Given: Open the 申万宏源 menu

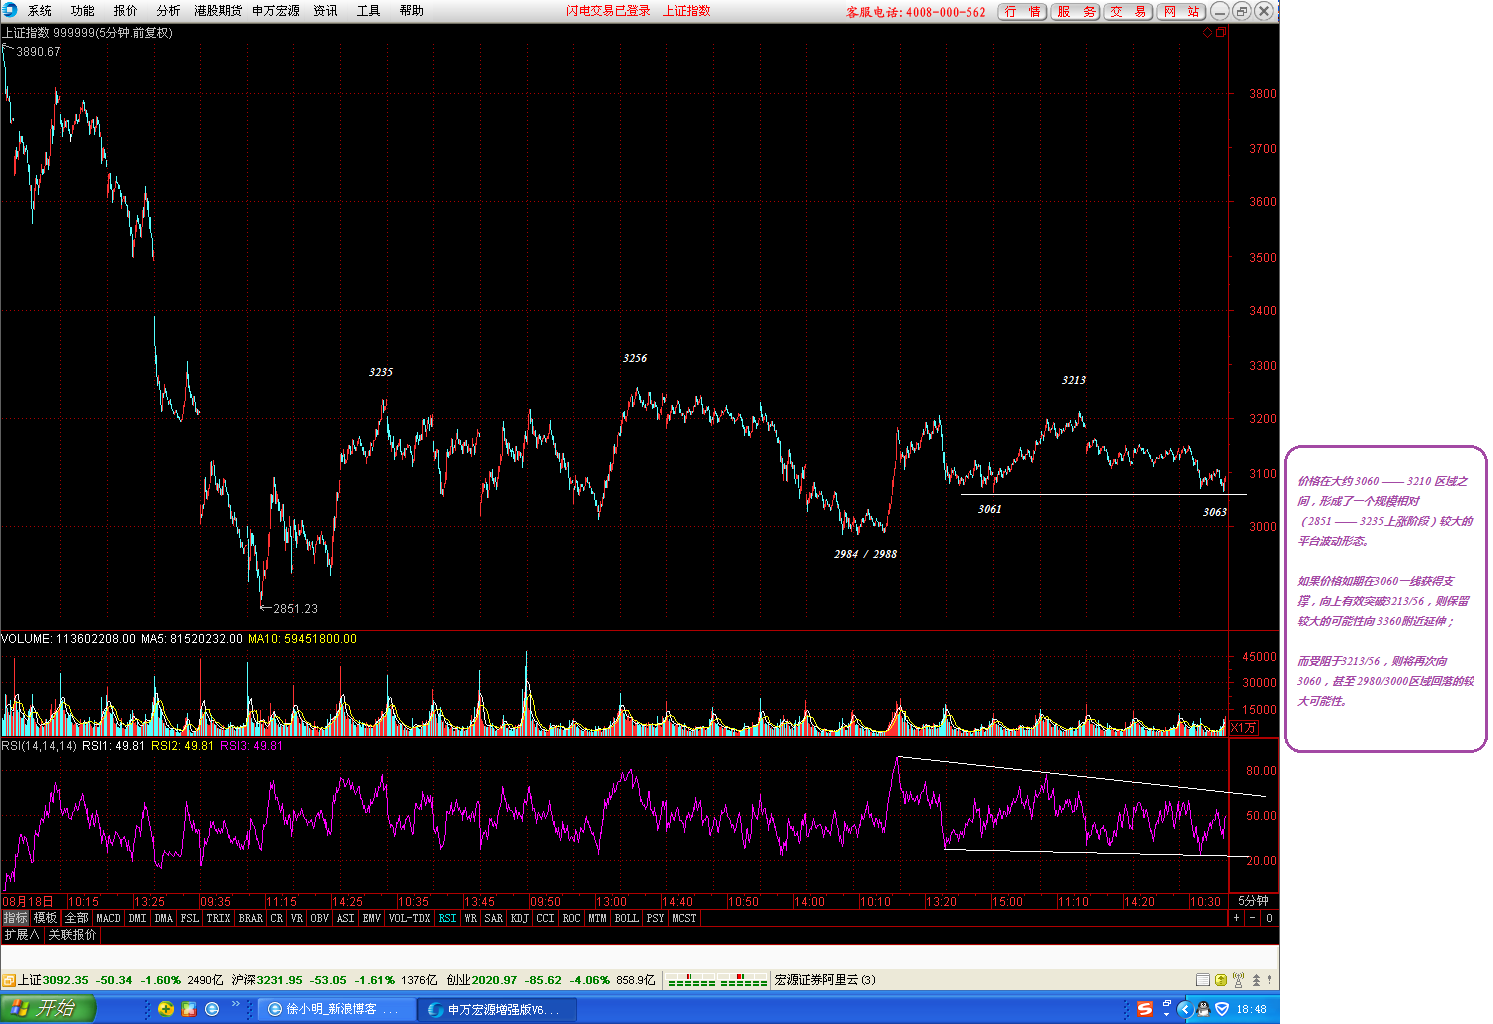Looking at the screenshot, I should coord(276,11).
